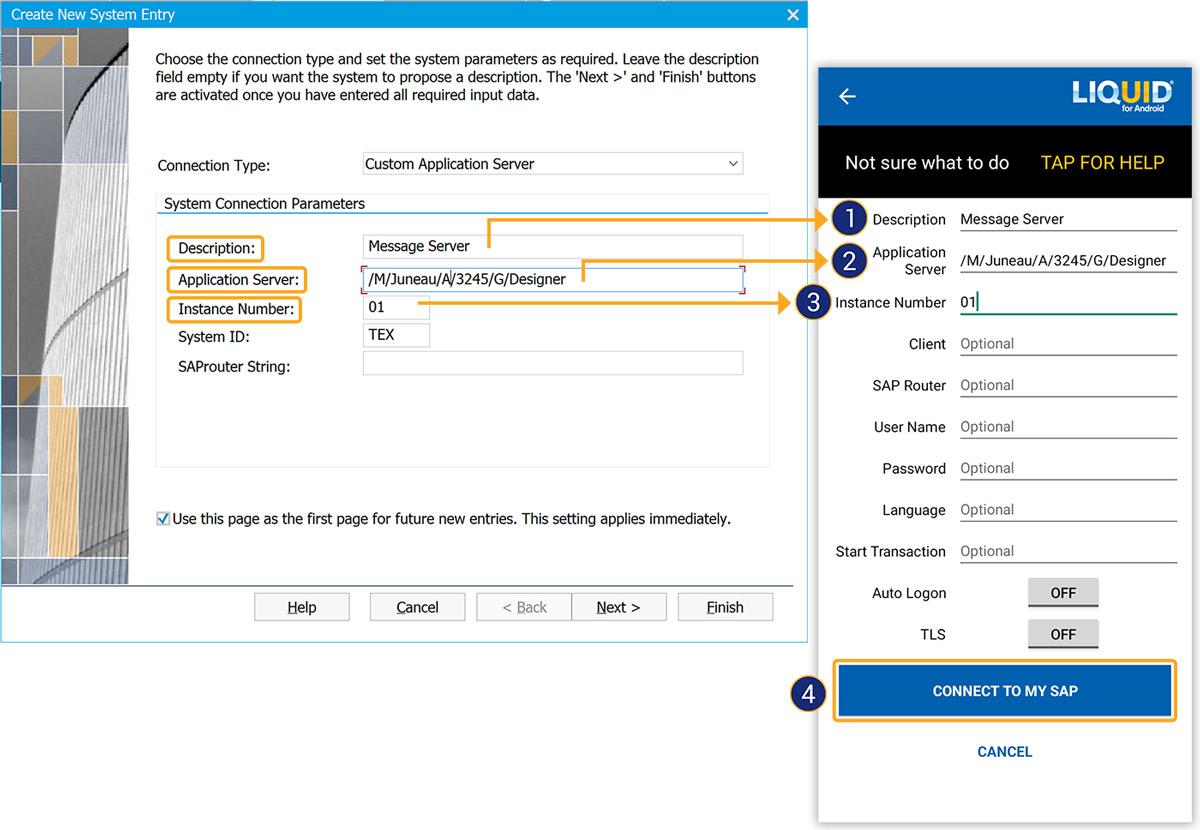Click the Finish button
Image resolution: width=1200 pixels, height=830 pixels.
coord(725,607)
